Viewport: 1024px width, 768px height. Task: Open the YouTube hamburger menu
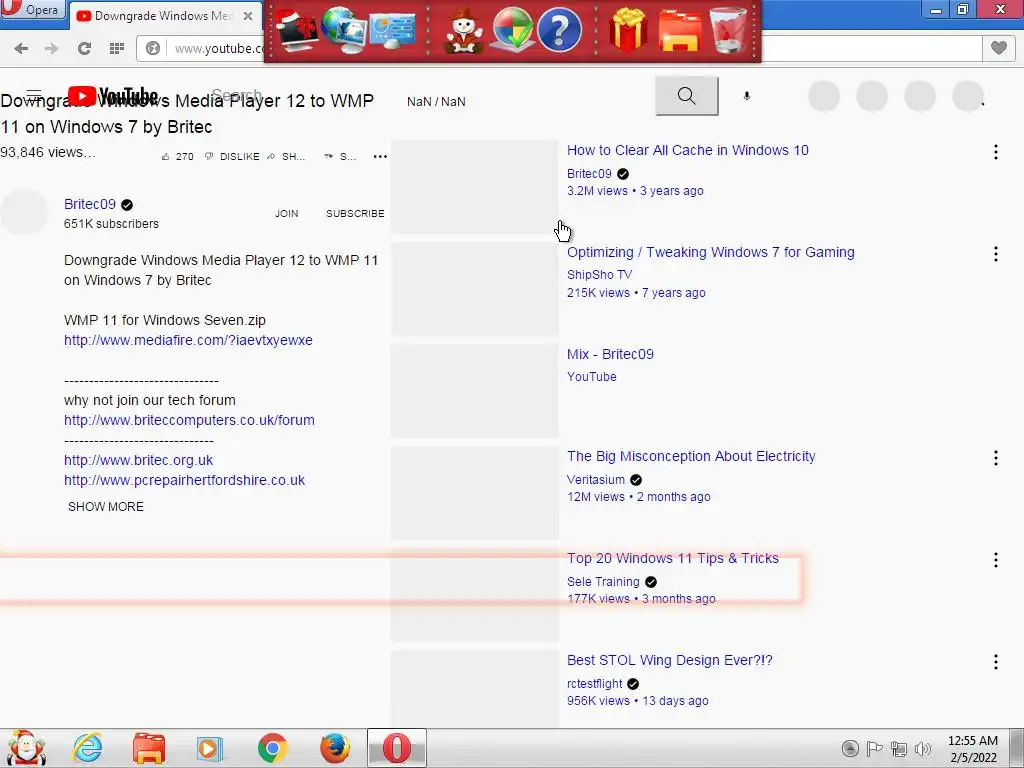coord(34,95)
